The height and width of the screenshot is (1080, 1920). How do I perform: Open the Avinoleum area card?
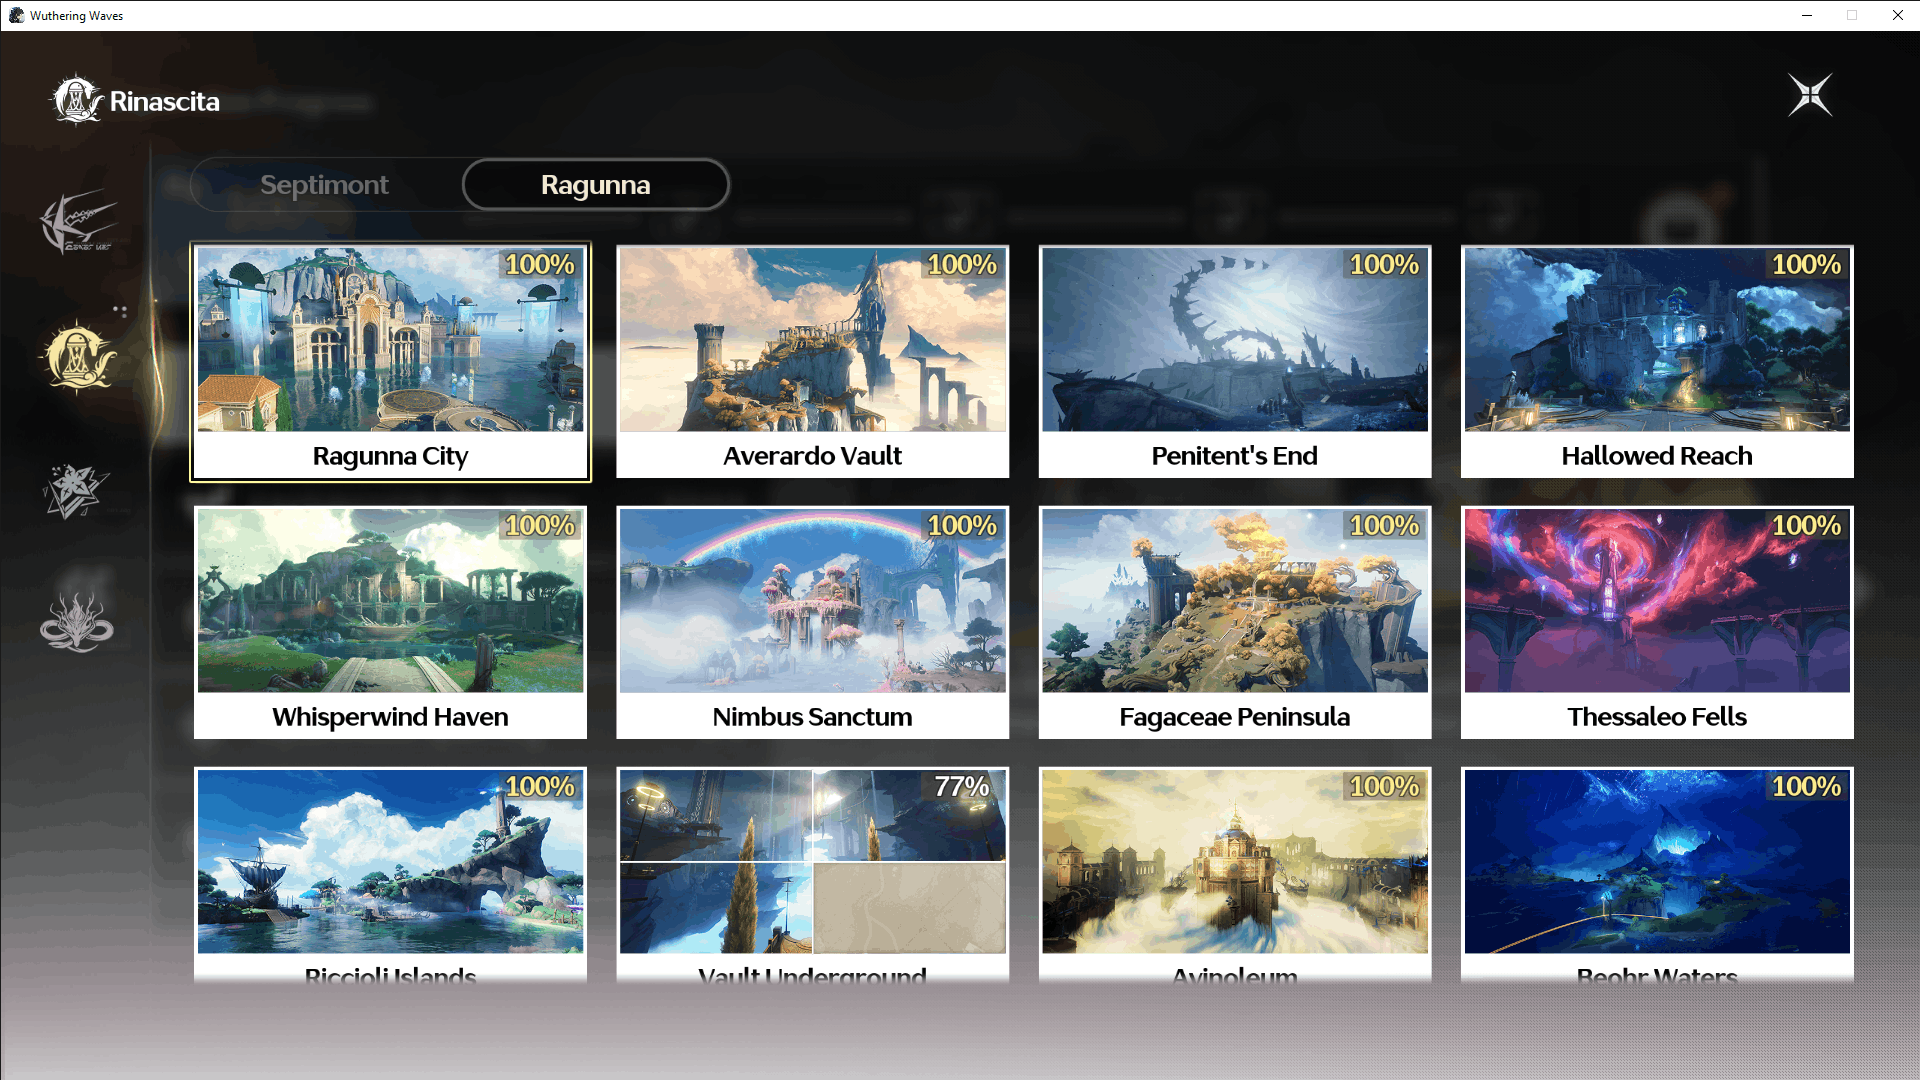tap(1235, 876)
